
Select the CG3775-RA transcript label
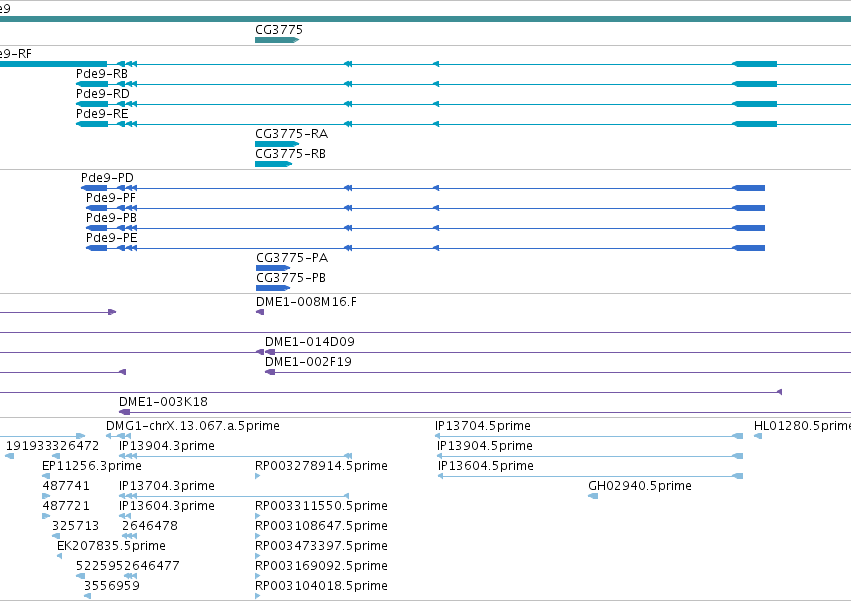point(291,134)
